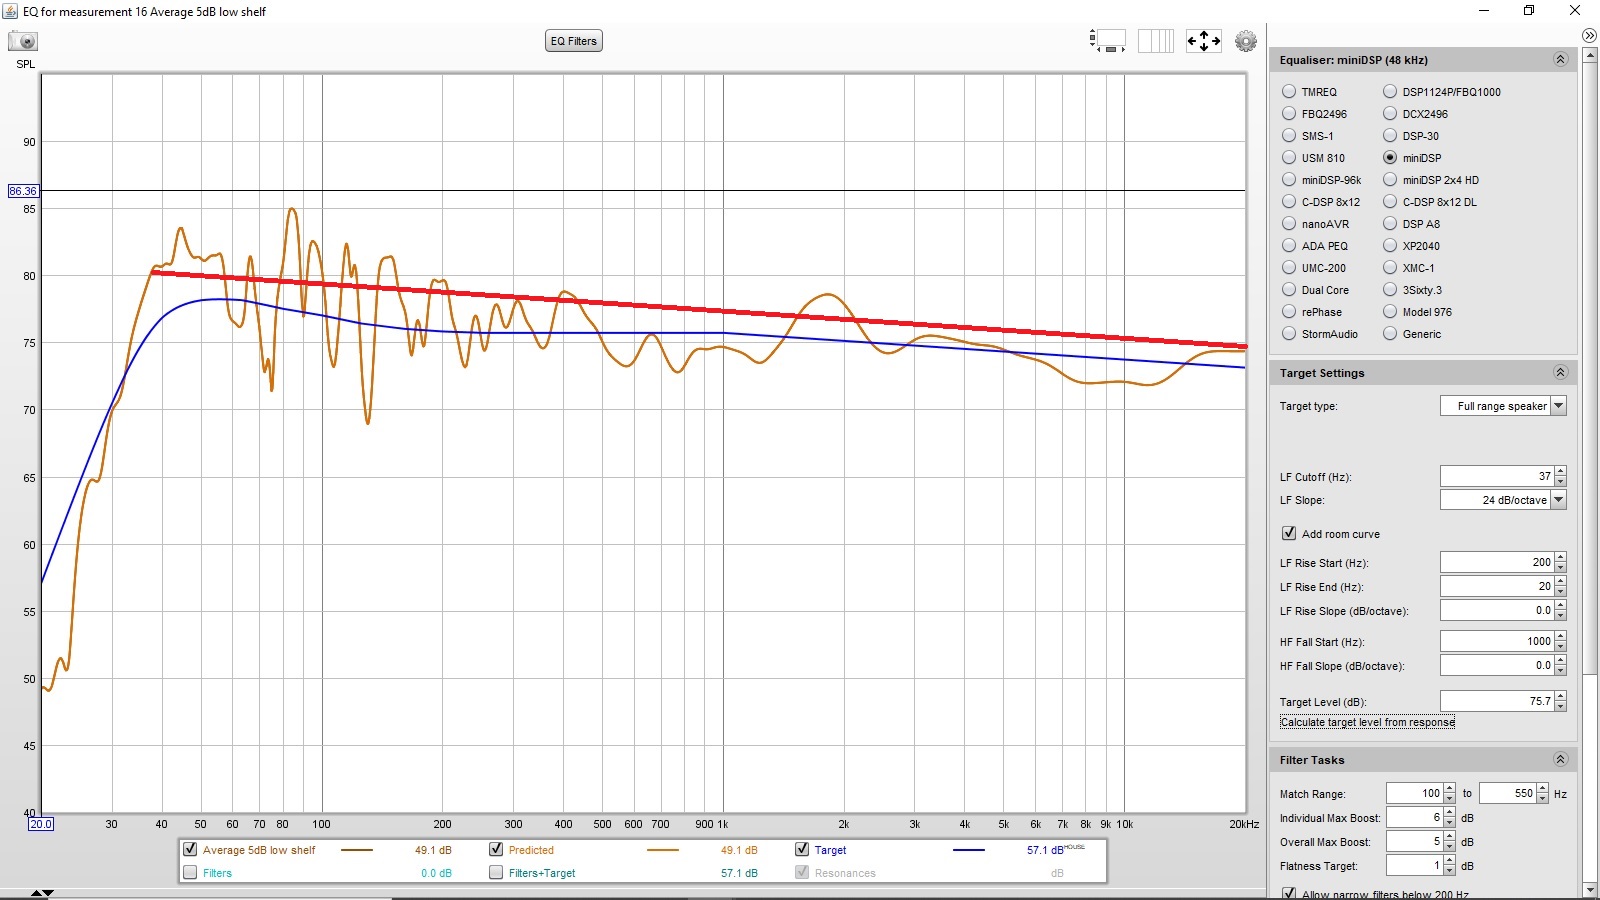Screen dimensions: 1600x900
Task: Click LF Cutoff (Hz) input field
Action: point(1497,476)
